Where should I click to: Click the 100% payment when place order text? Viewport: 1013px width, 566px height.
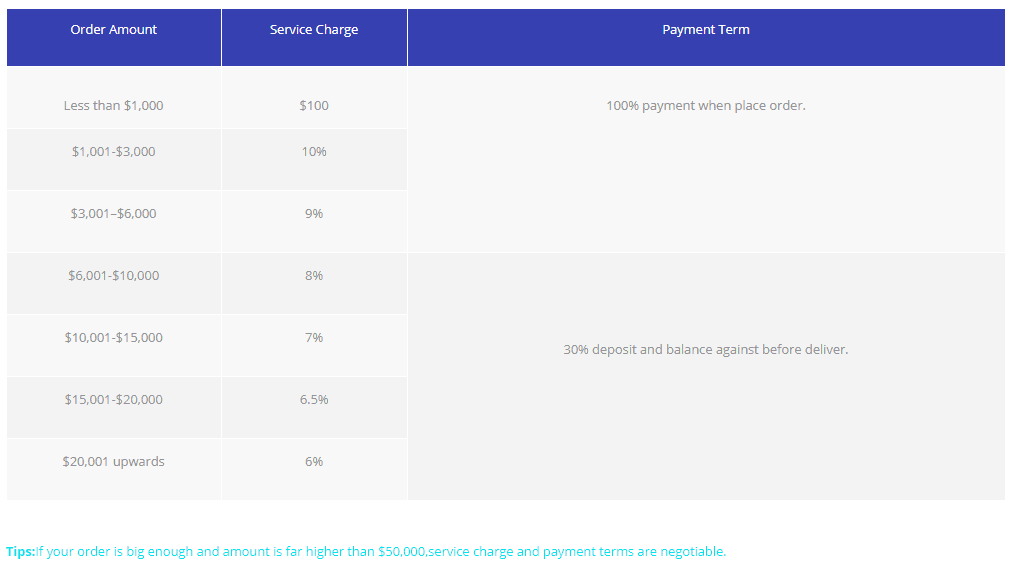click(706, 106)
